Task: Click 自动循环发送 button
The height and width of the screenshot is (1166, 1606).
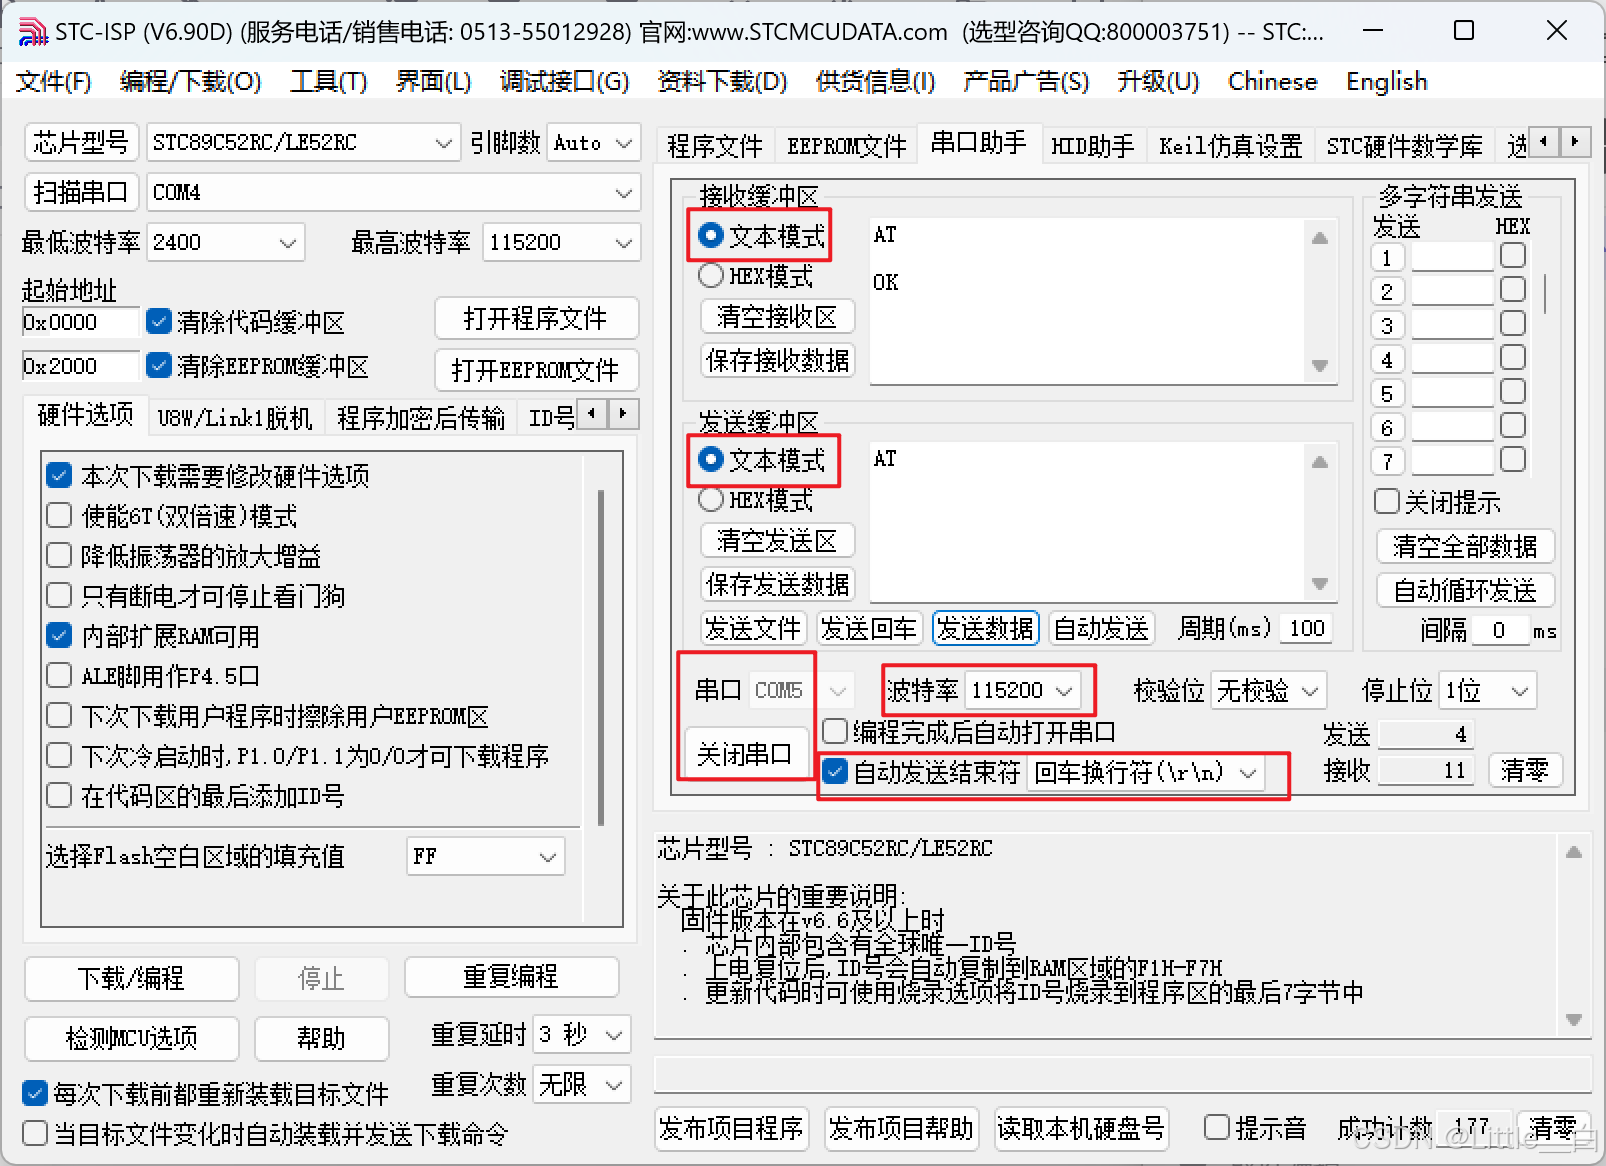Action: point(1465,590)
